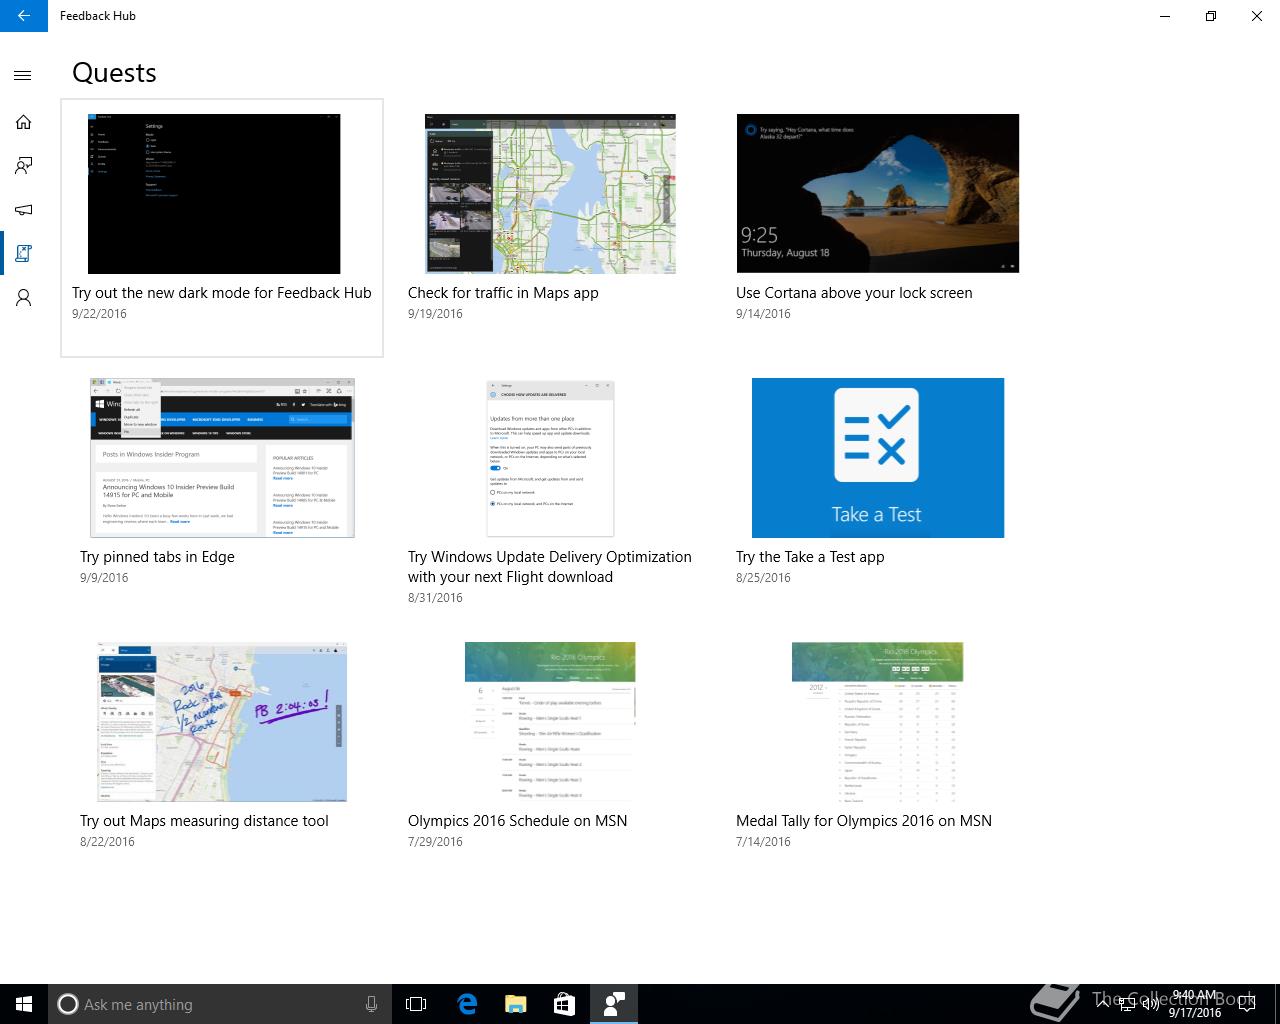This screenshot has width=1280, height=1024.
Task: Go to Home in sidebar
Action: pos(23,122)
